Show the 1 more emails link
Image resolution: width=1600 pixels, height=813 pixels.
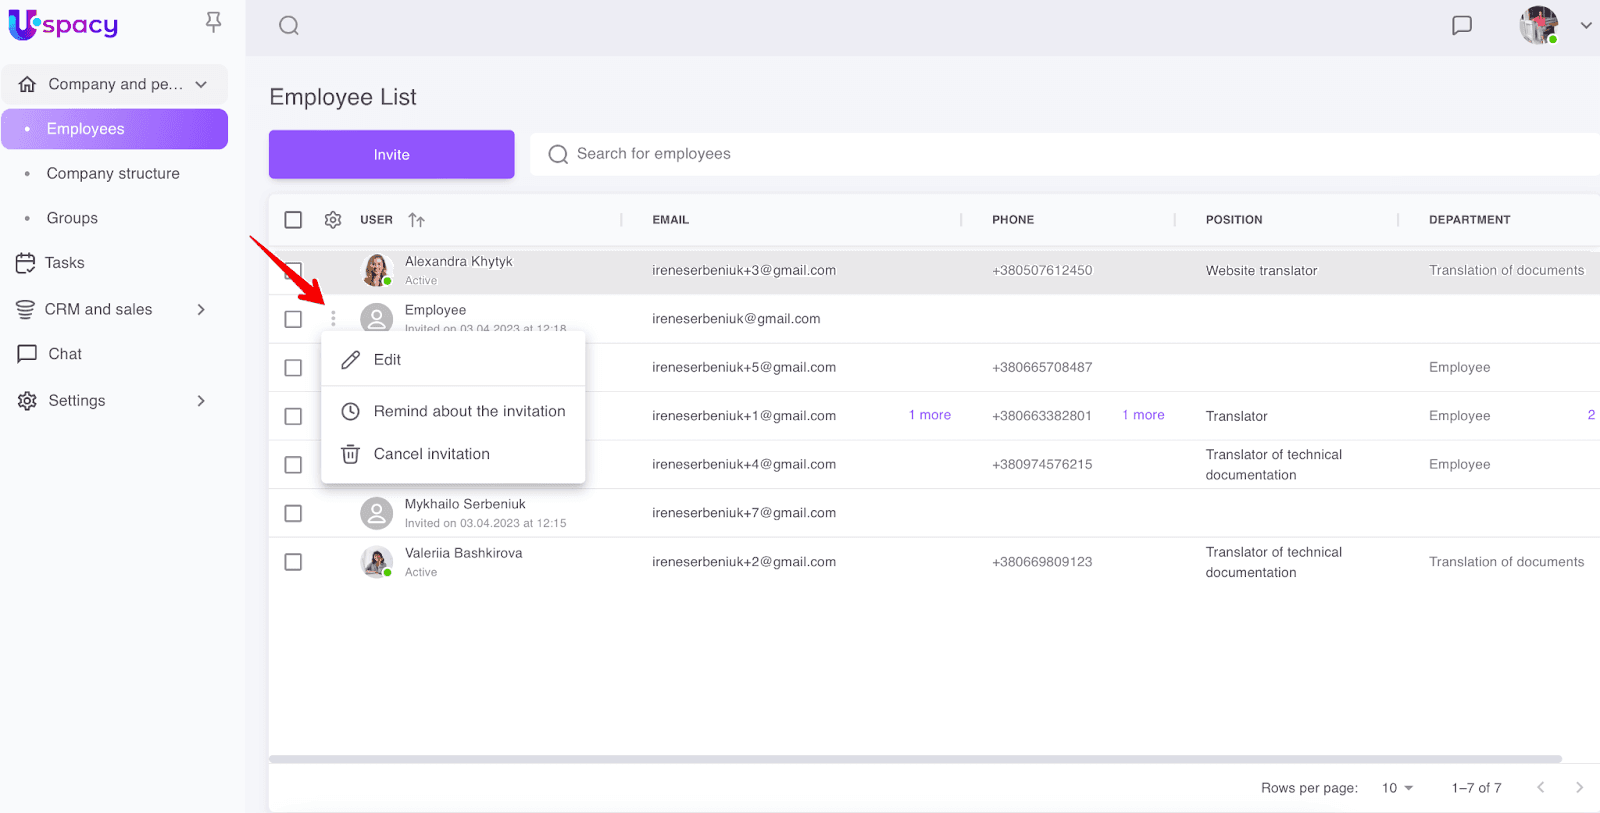(x=929, y=415)
